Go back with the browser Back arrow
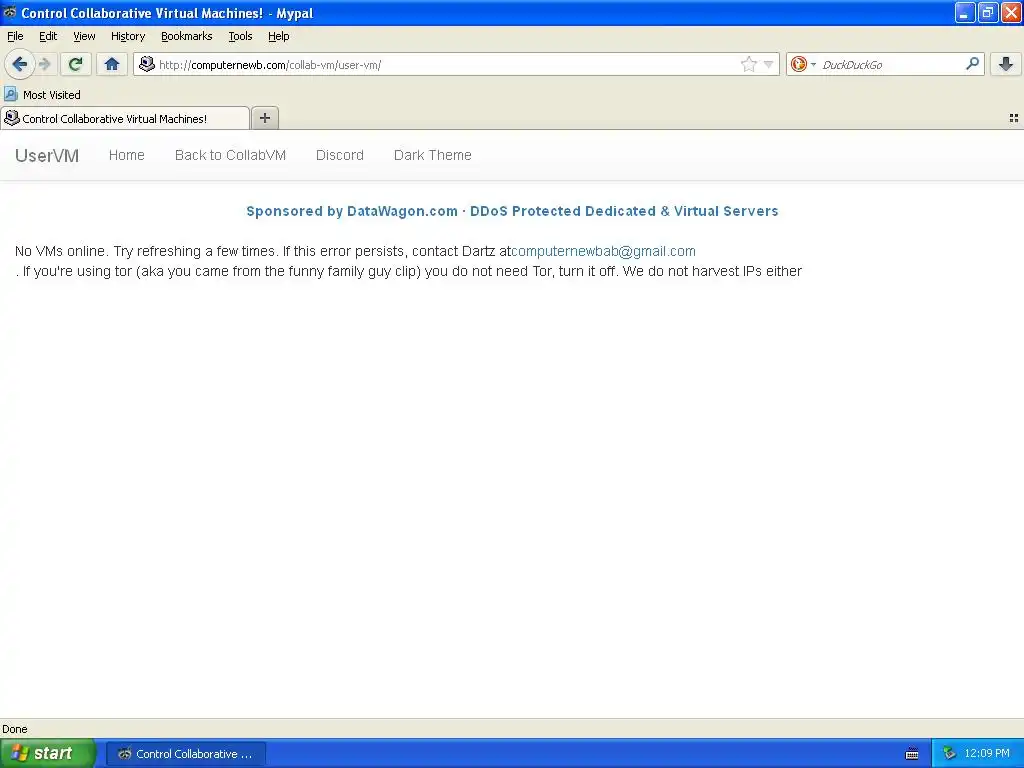The height and width of the screenshot is (768, 1024). pyautogui.click(x=20, y=64)
